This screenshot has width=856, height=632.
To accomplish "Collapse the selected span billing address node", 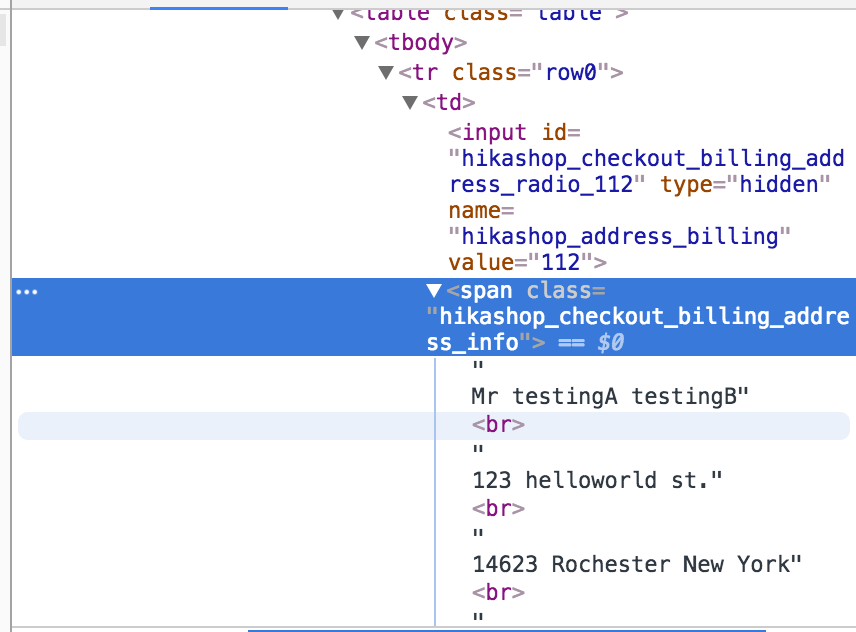I will click(434, 290).
